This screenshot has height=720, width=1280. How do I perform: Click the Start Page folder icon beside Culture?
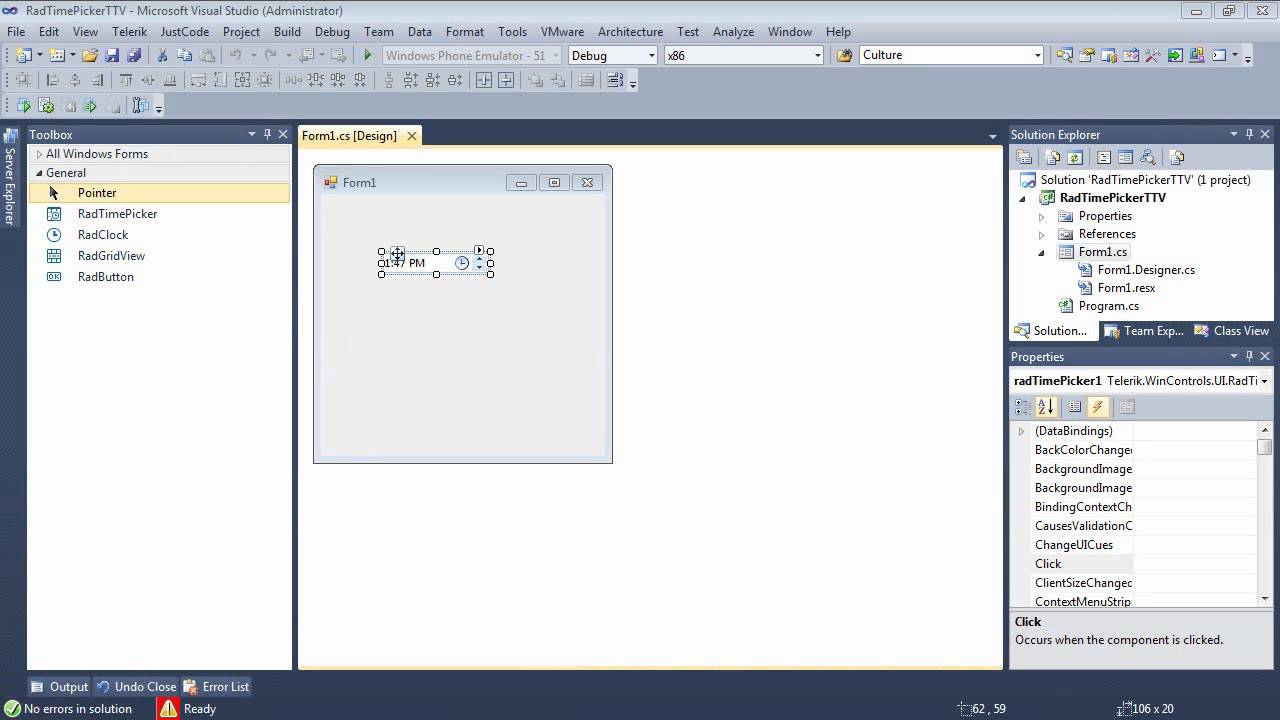point(845,56)
